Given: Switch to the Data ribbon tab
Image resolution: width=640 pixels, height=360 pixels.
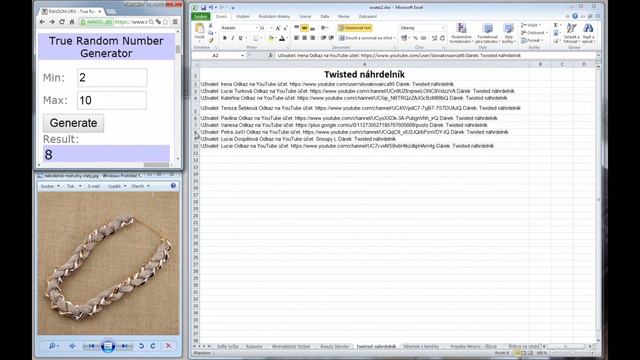Looking at the screenshot, I should point(325,16).
